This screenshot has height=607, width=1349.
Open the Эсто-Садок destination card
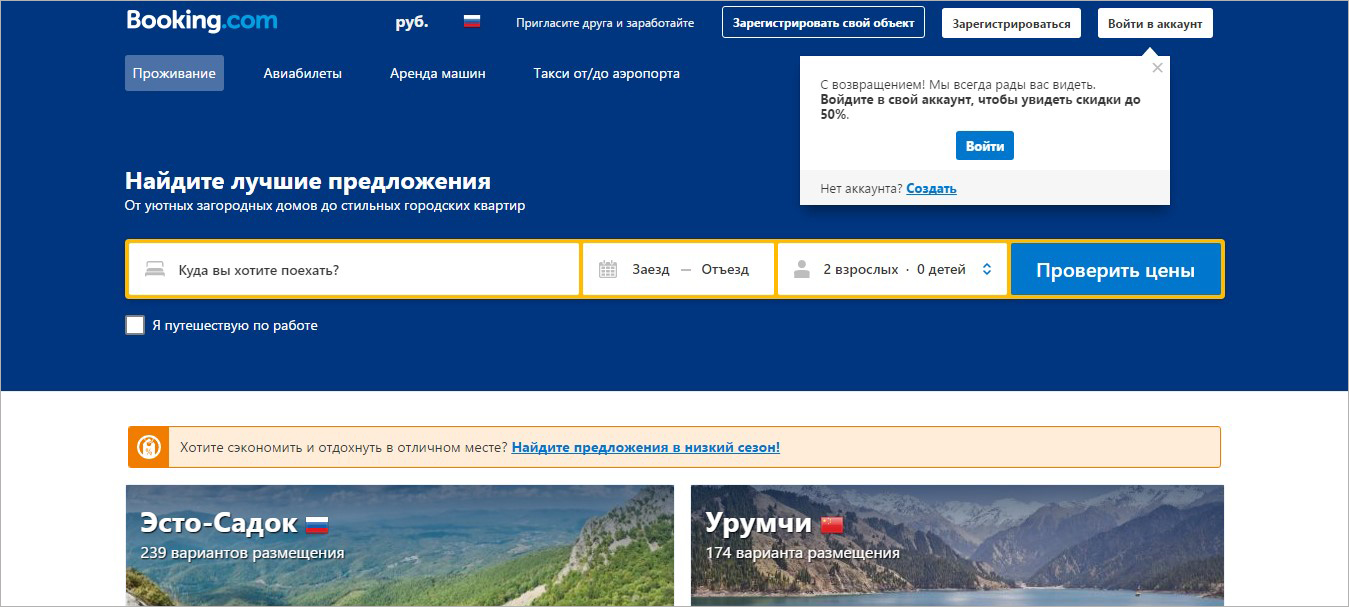[400, 545]
